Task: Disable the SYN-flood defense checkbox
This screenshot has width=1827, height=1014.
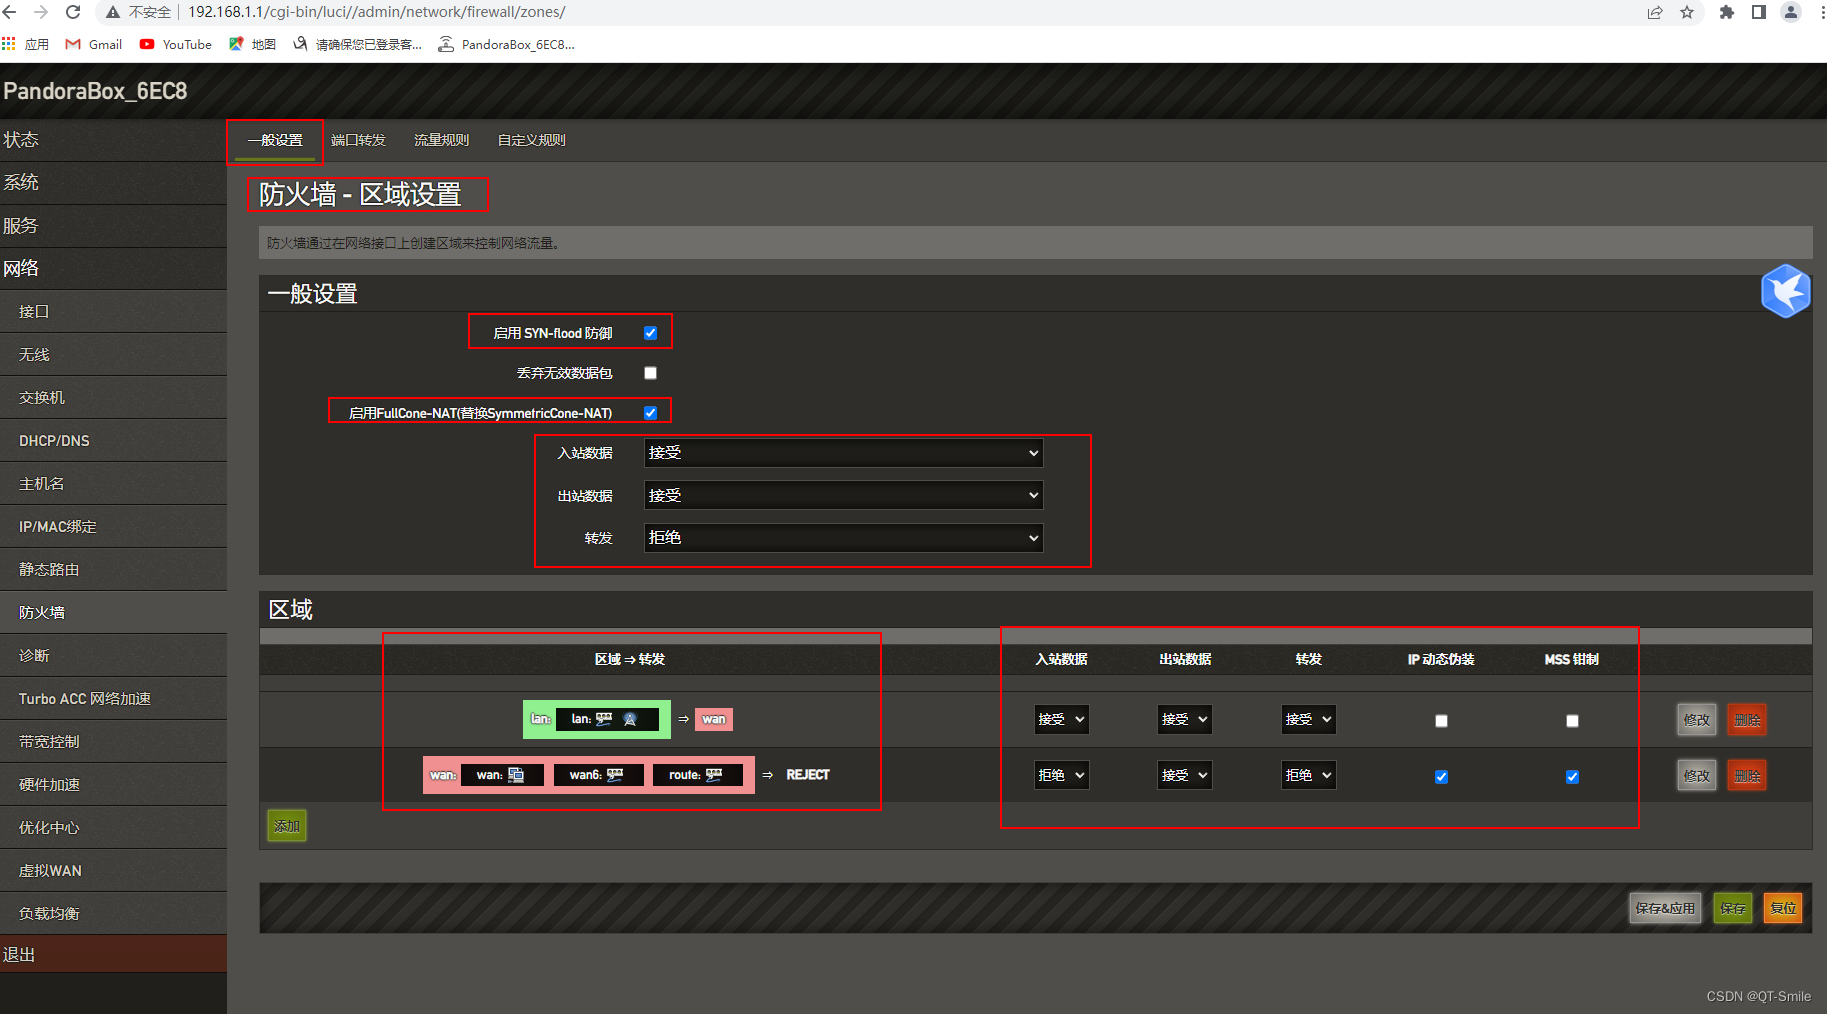Action: [x=650, y=333]
